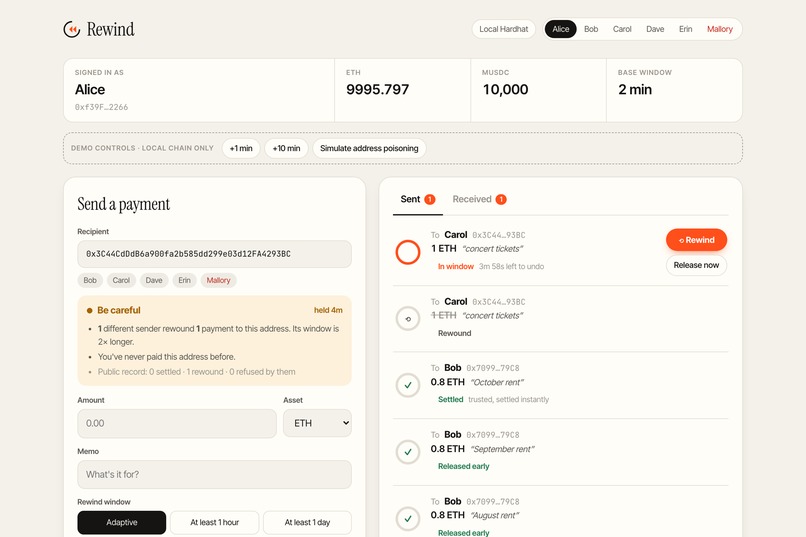Click the Send a payment heading

click(123, 204)
